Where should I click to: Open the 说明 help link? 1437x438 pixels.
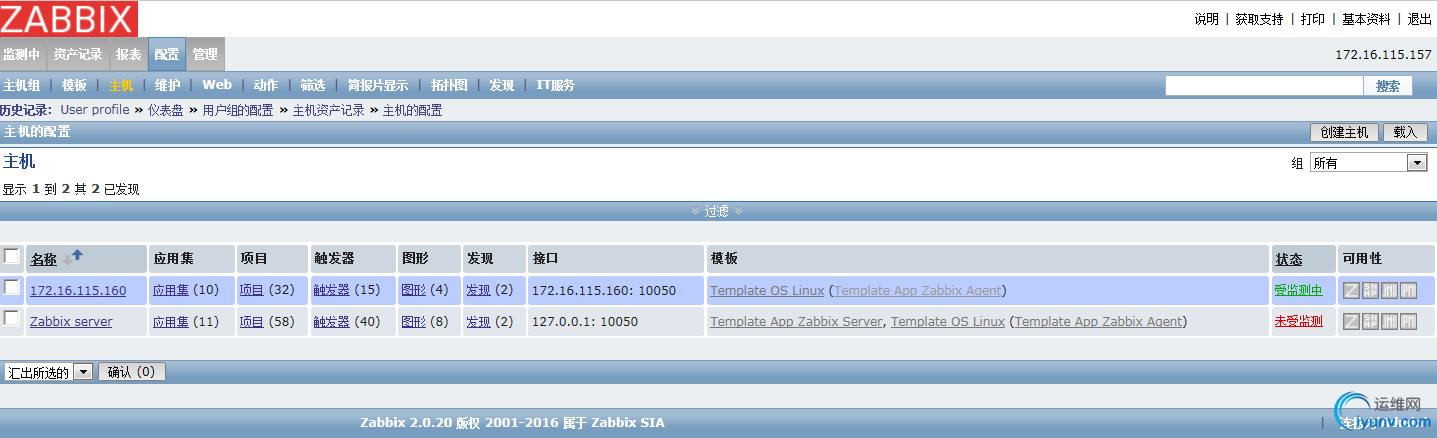[1207, 19]
